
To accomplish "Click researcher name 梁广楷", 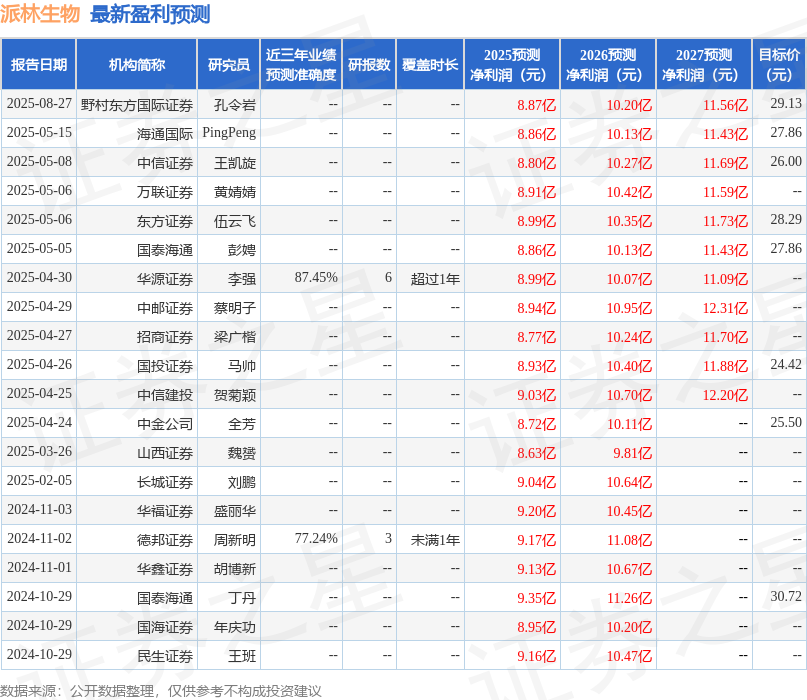I will [235, 337].
